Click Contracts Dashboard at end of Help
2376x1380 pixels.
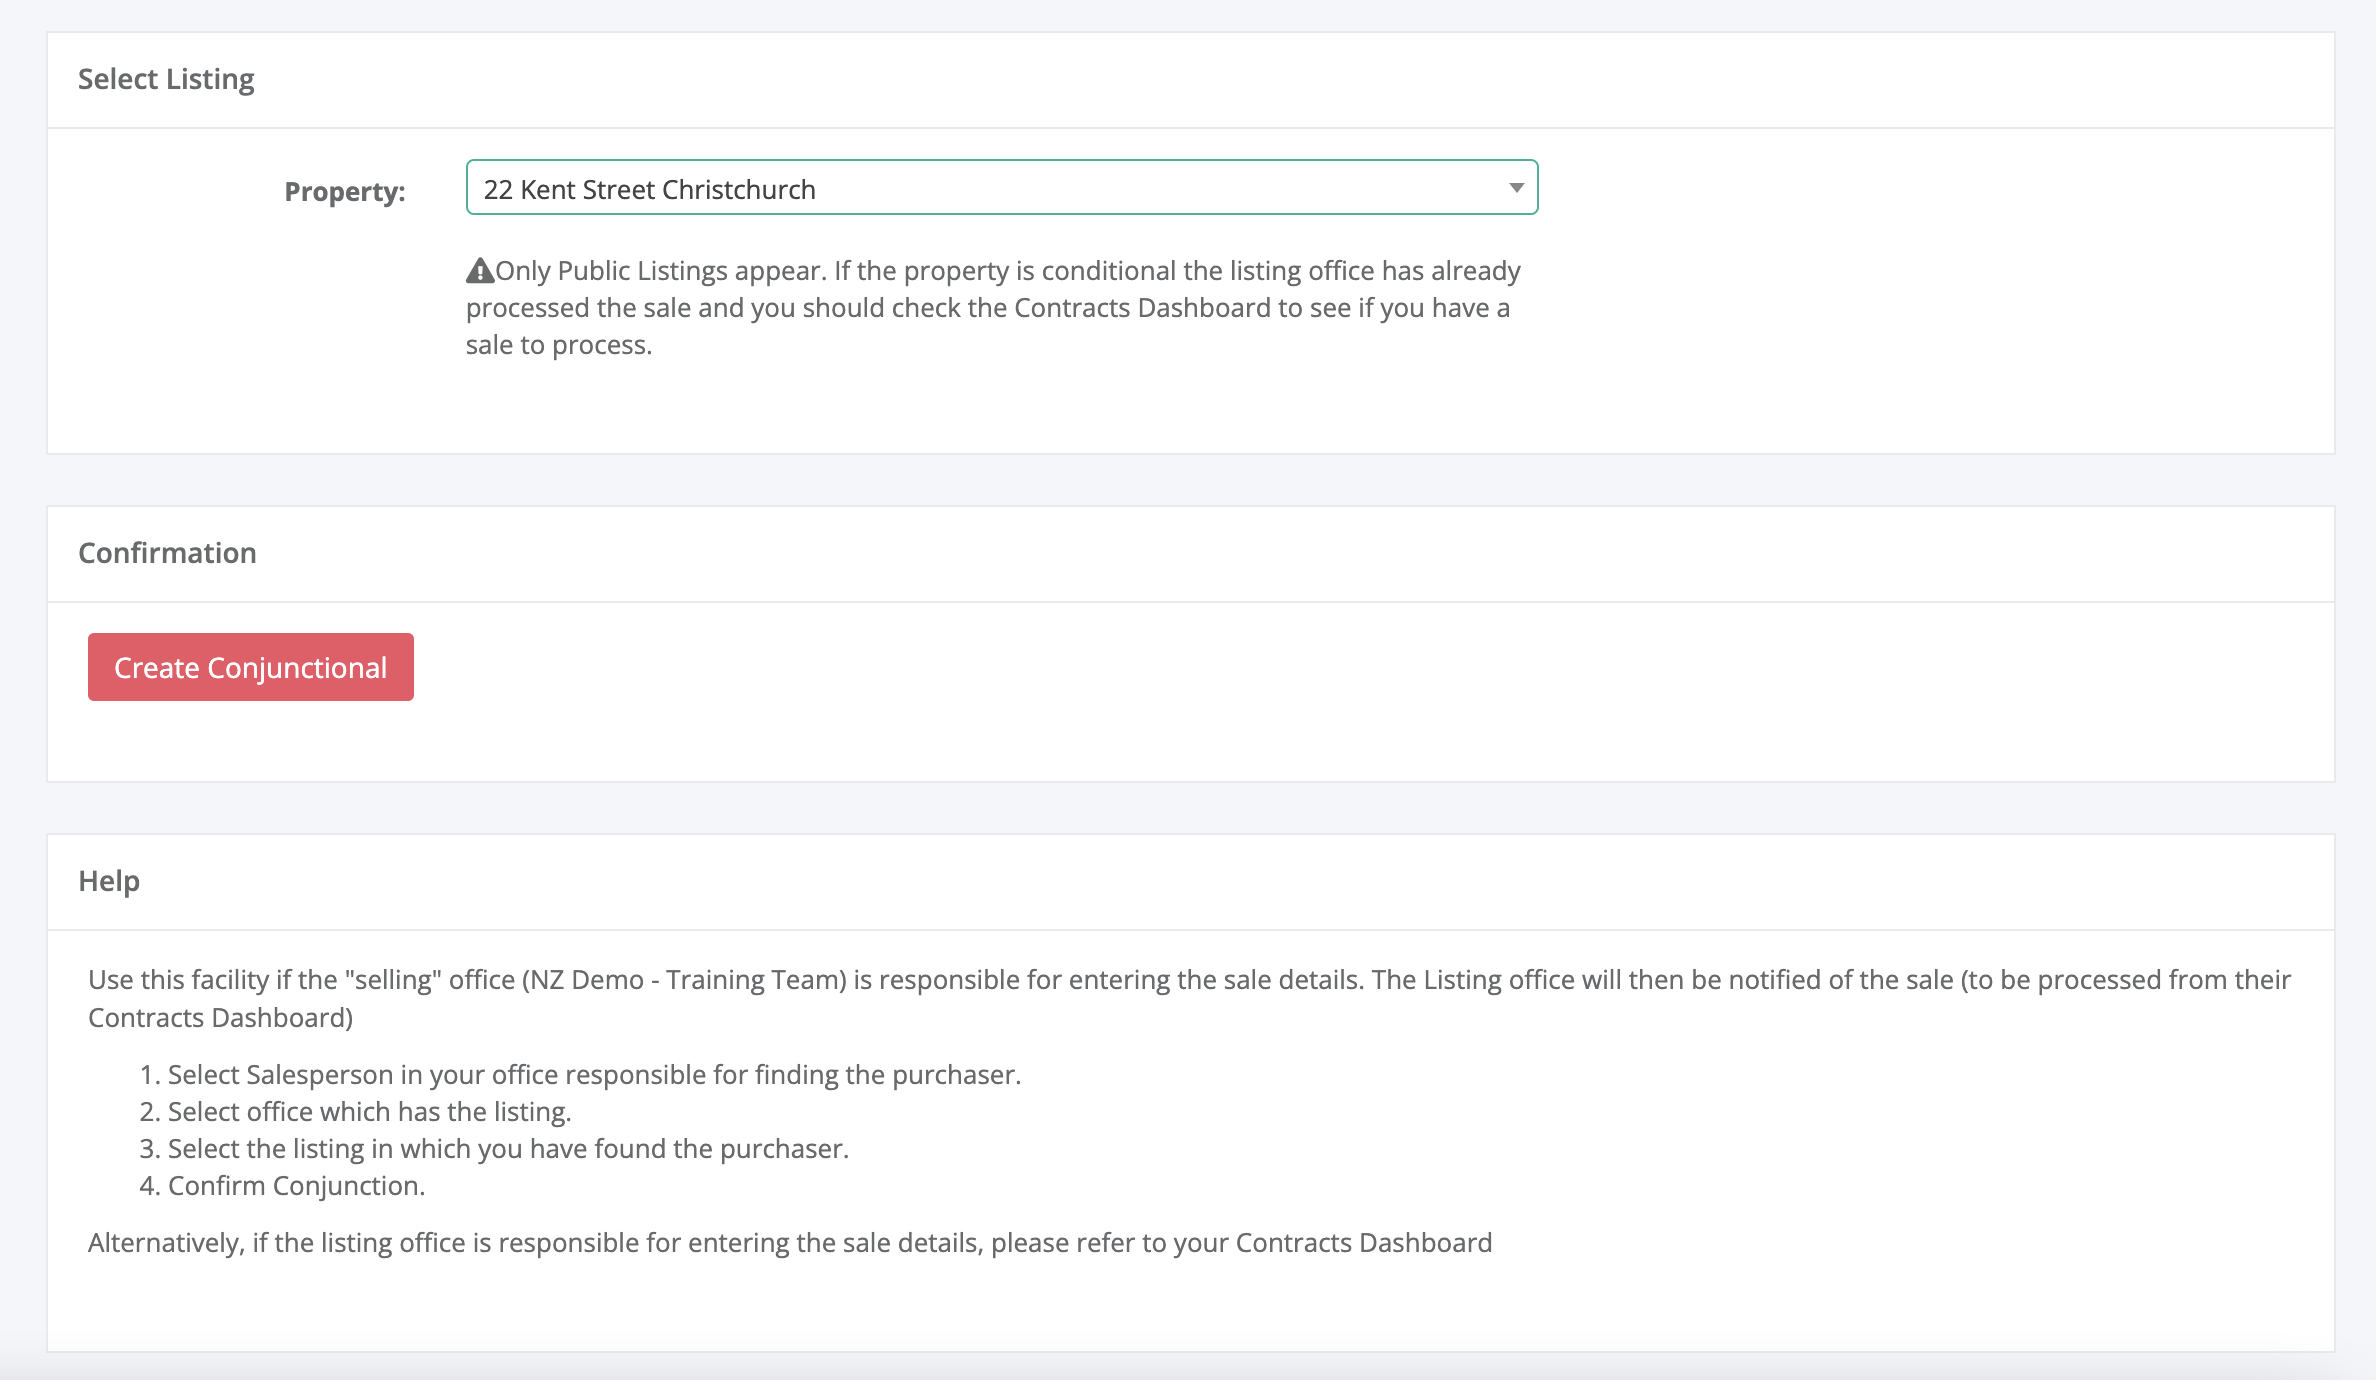1363,1243
